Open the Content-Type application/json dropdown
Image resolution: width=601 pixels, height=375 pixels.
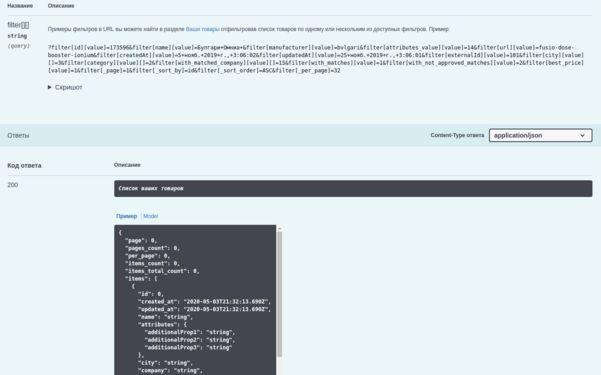540,135
